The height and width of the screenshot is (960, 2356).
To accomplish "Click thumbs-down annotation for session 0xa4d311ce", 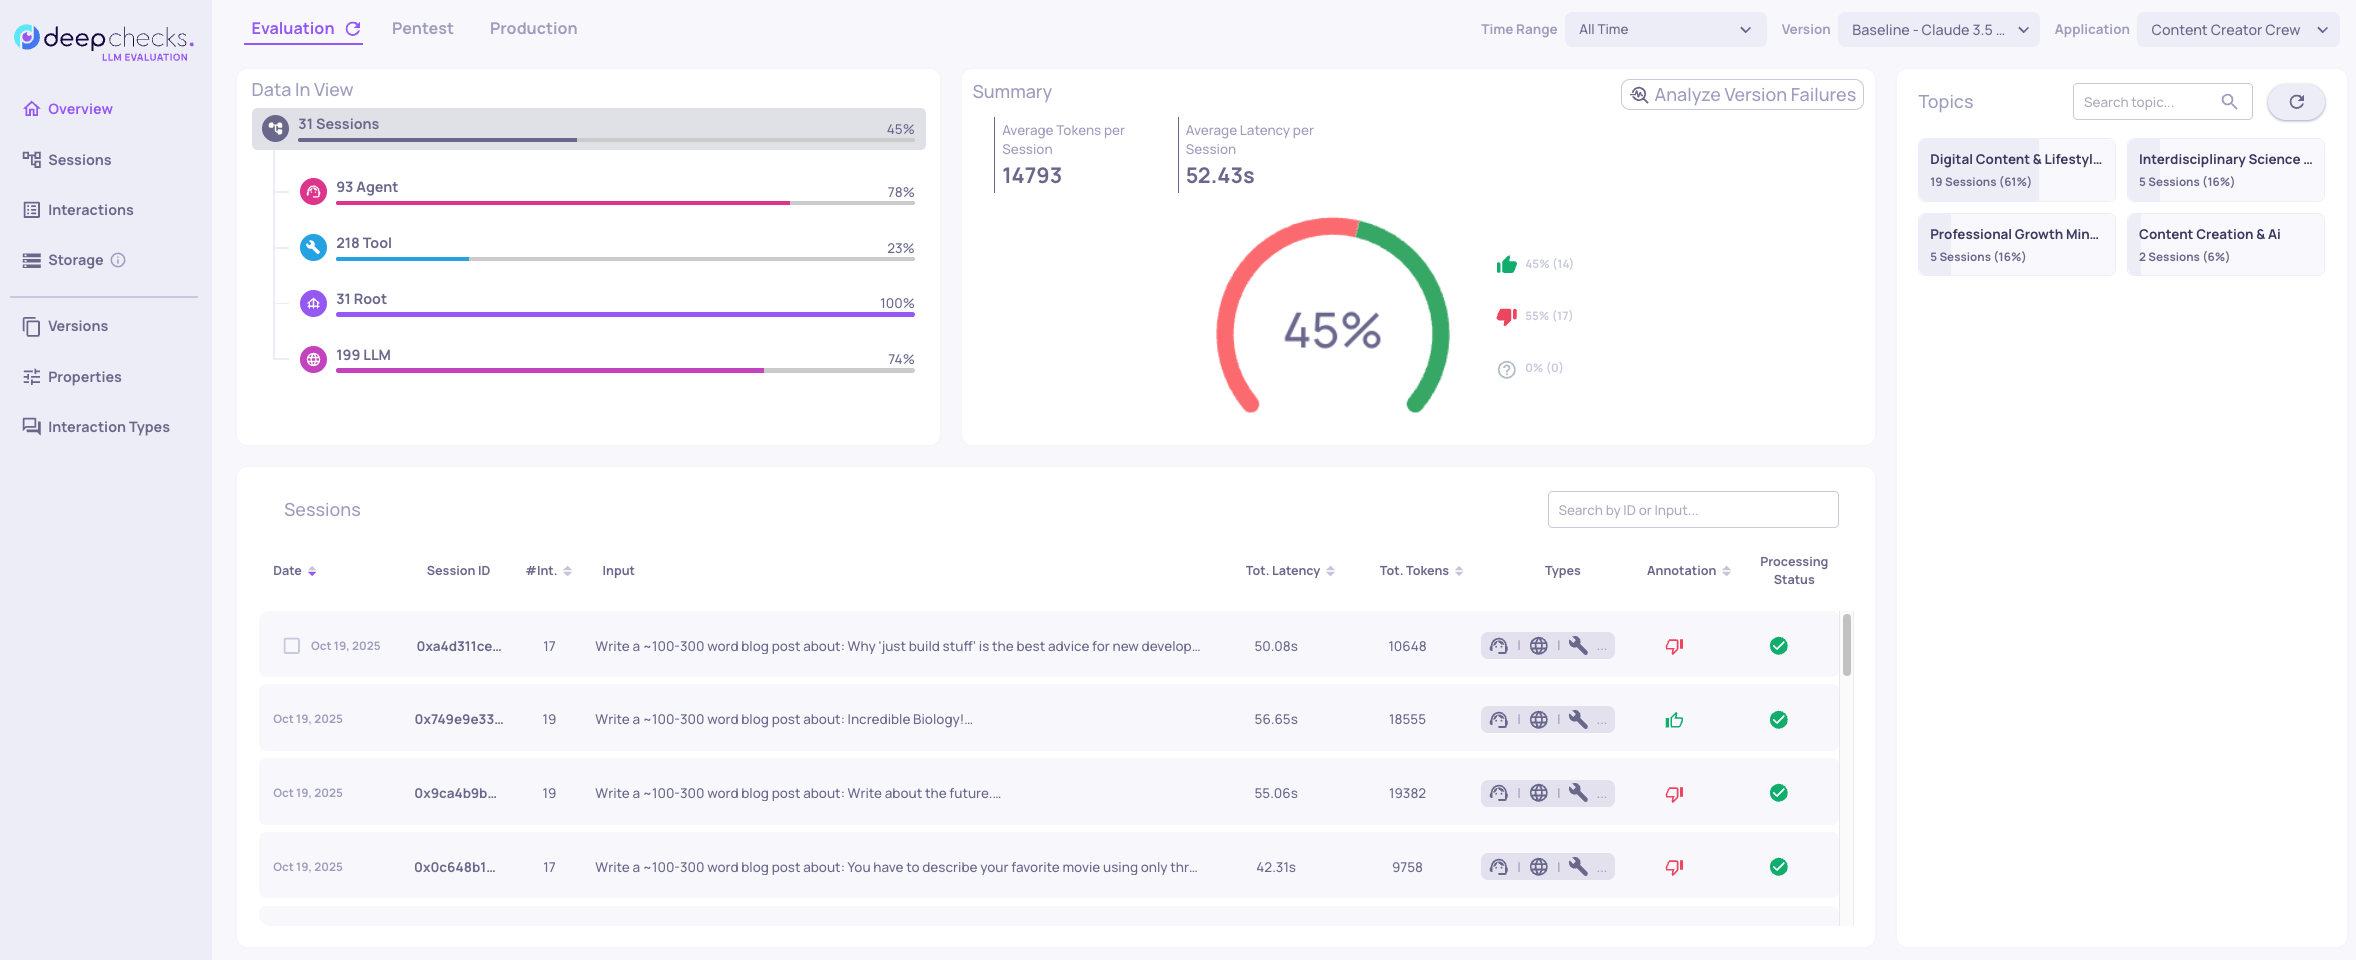I will pos(1674,646).
